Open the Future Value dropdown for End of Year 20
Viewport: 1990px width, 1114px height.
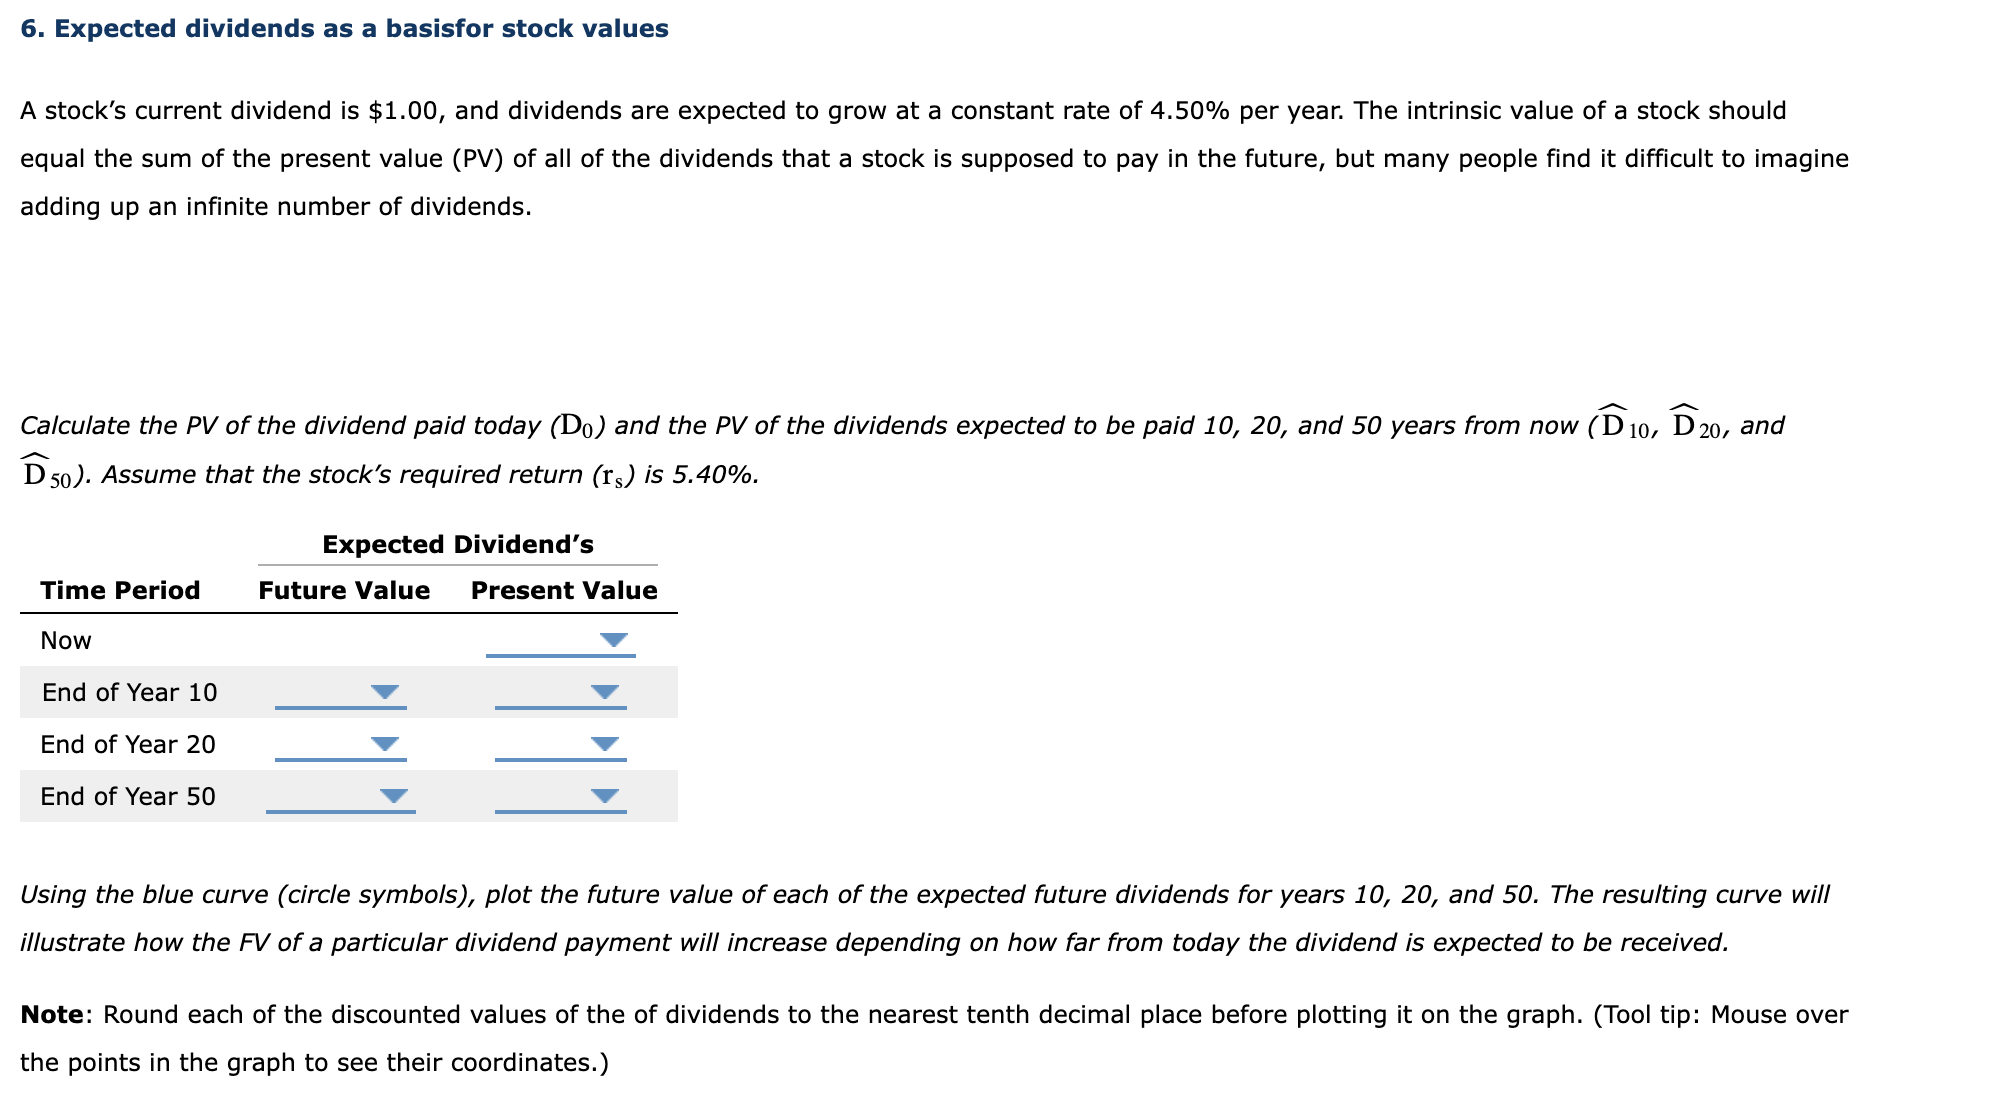386,741
